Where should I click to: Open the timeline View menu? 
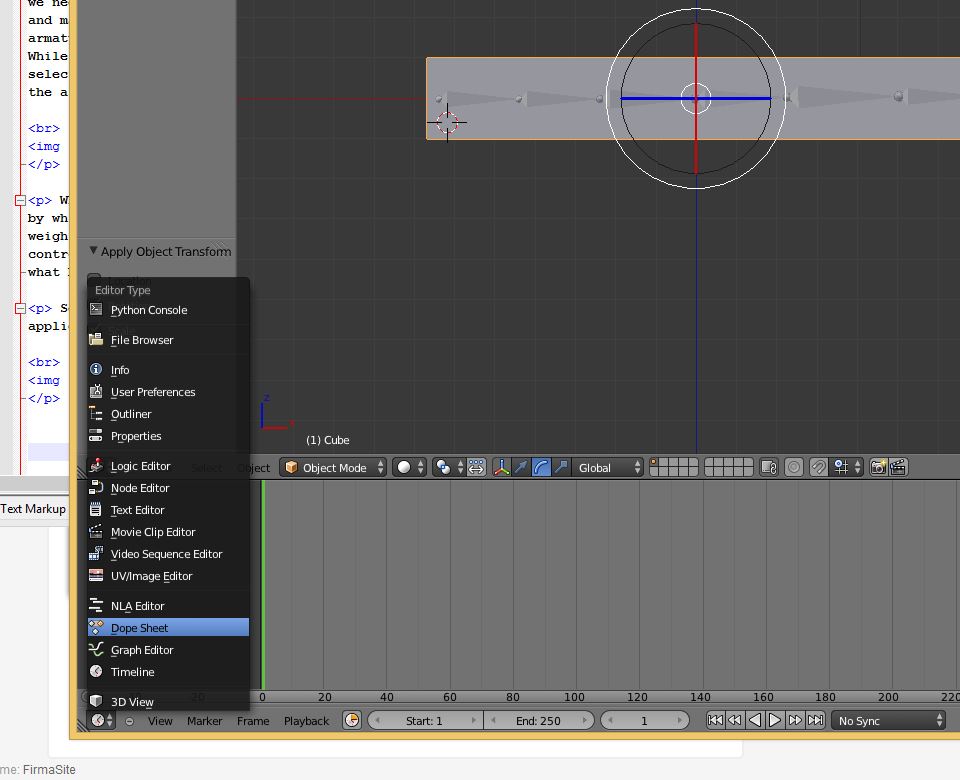pos(160,721)
